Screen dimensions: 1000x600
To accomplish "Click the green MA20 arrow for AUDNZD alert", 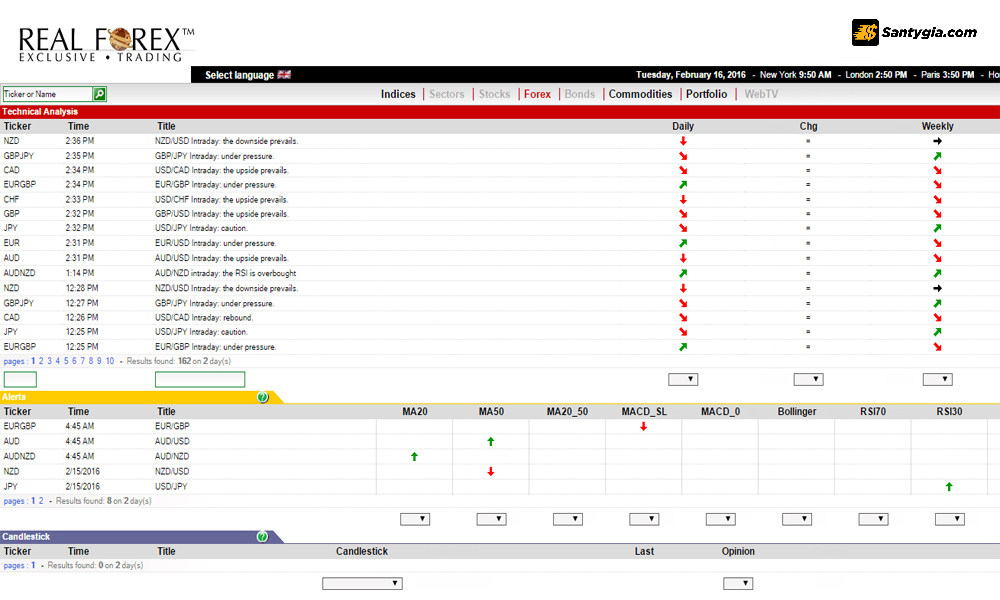I will (414, 456).
